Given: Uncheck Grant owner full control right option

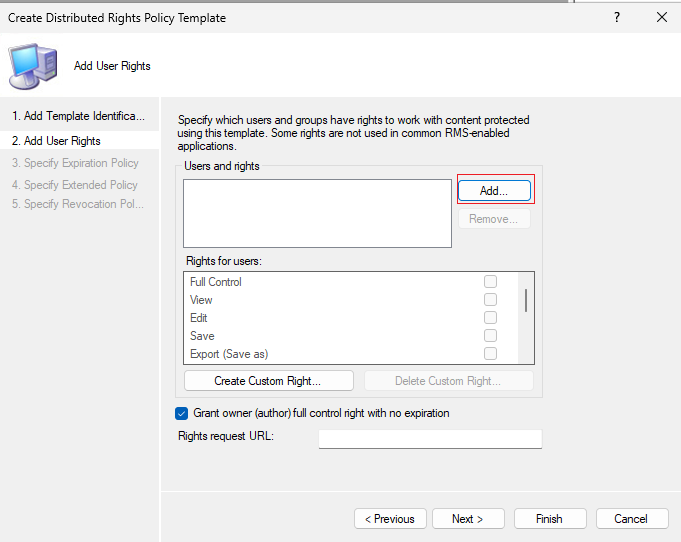Looking at the screenshot, I should 182,413.
